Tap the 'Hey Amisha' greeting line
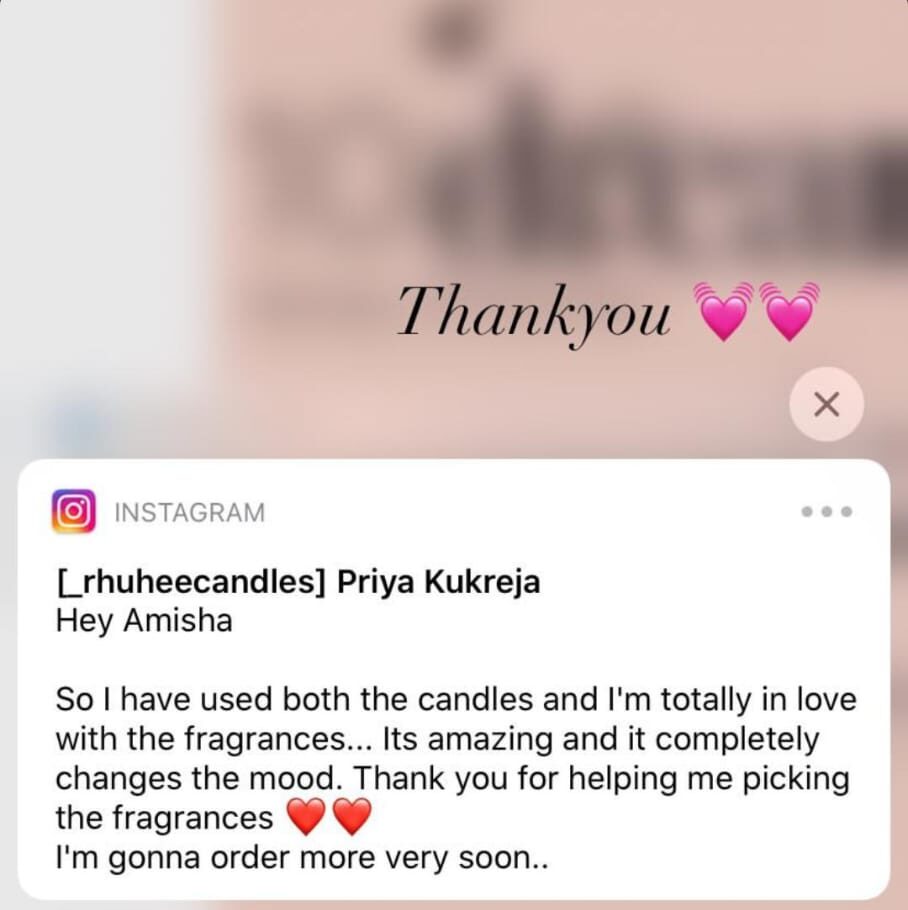This screenshot has height=910, width=908. point(144,620)
